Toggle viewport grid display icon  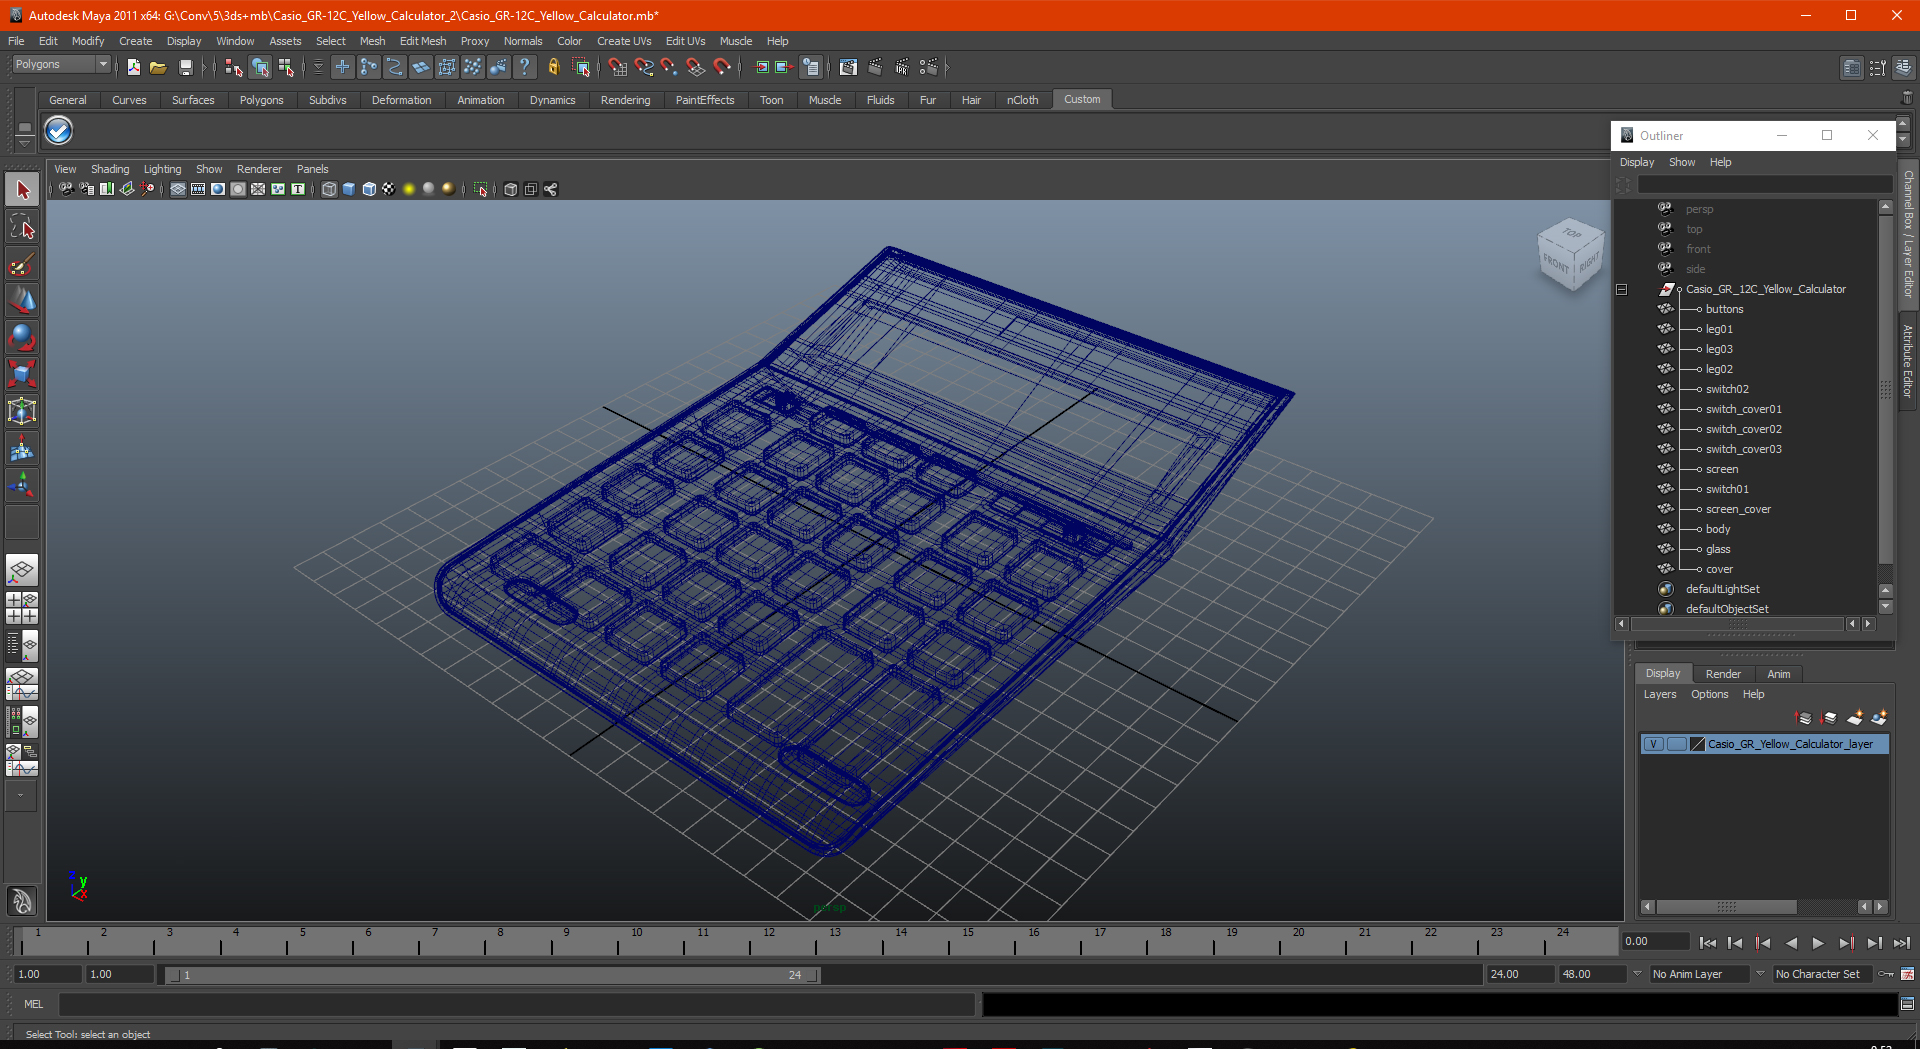178,189
